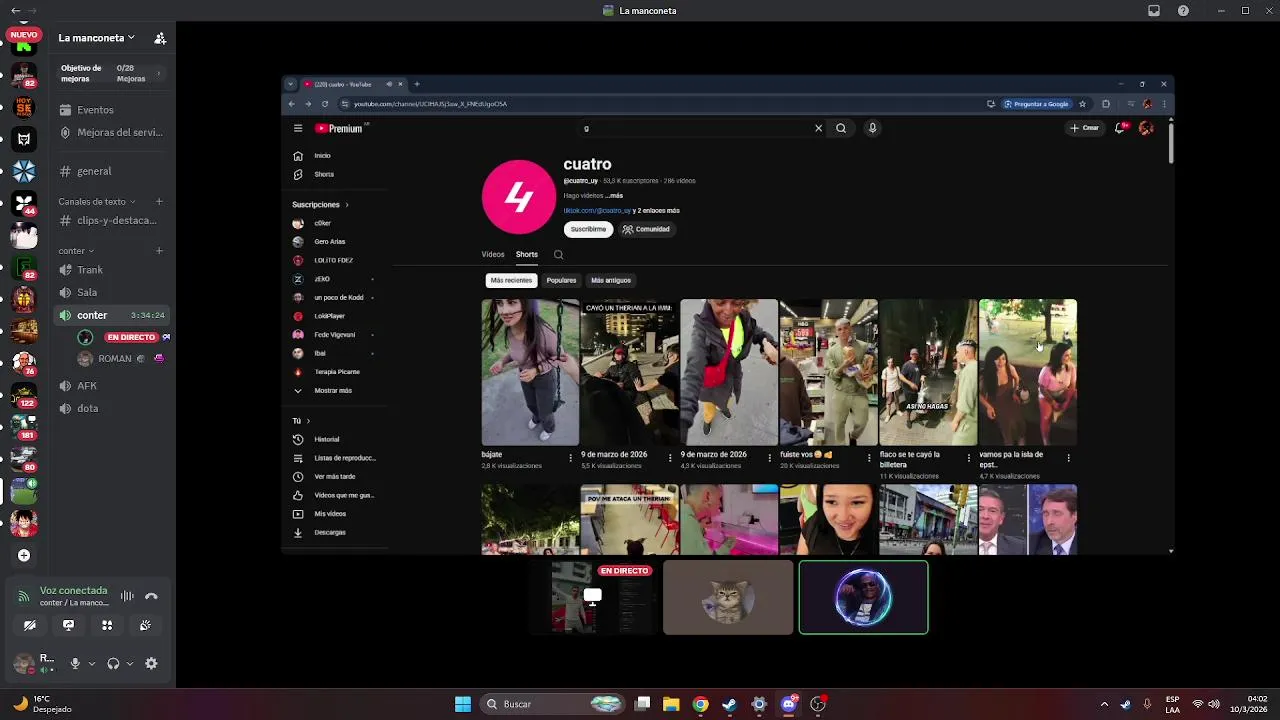Image resolution: width=1280 pixels, height=720 pixels.
Task: Turn on camera in Discord voice panel
Action: (30, 625)
